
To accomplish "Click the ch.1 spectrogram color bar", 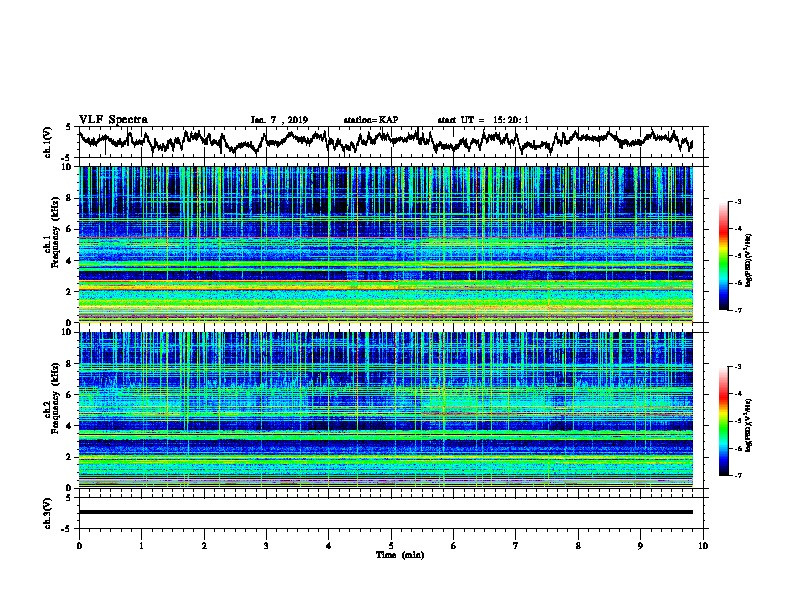I will tap(723, 256).
